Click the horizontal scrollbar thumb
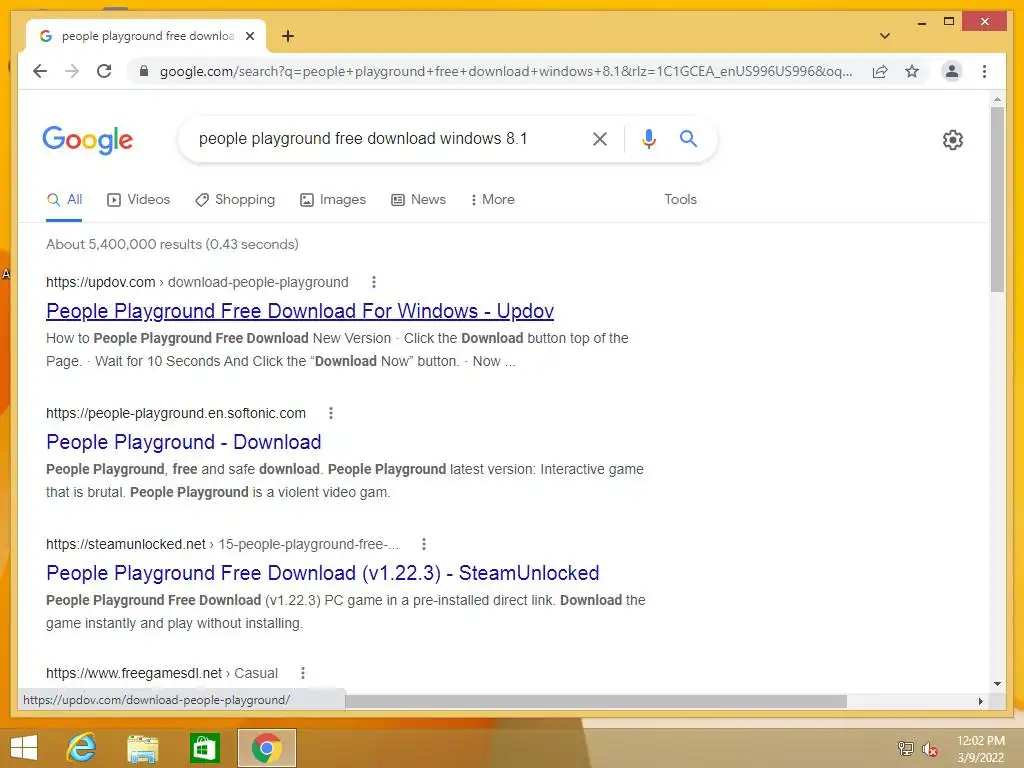Viewport: 1024px width, 768px height. coord(596,701)
